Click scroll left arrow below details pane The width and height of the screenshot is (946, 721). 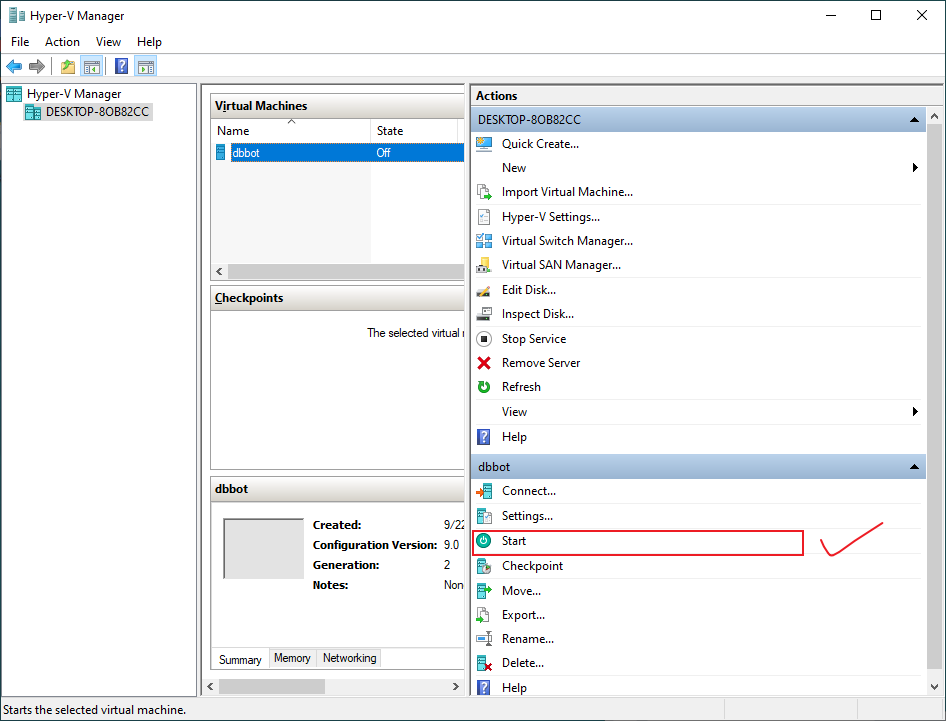(x=211, y=687)
